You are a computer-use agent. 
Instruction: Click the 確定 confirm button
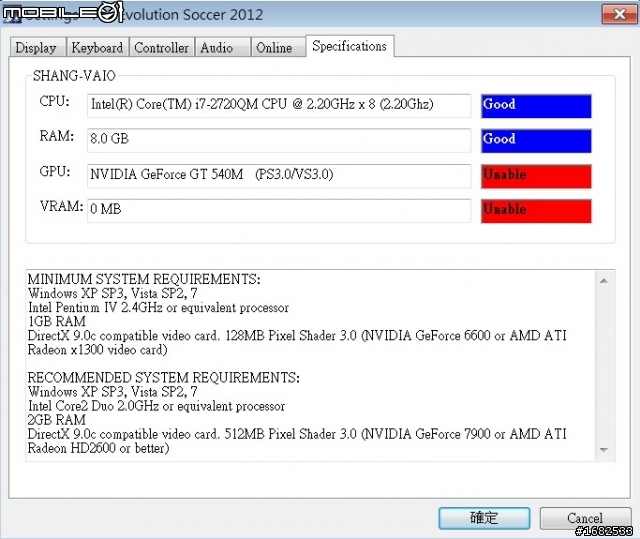[x=484, y=518]
